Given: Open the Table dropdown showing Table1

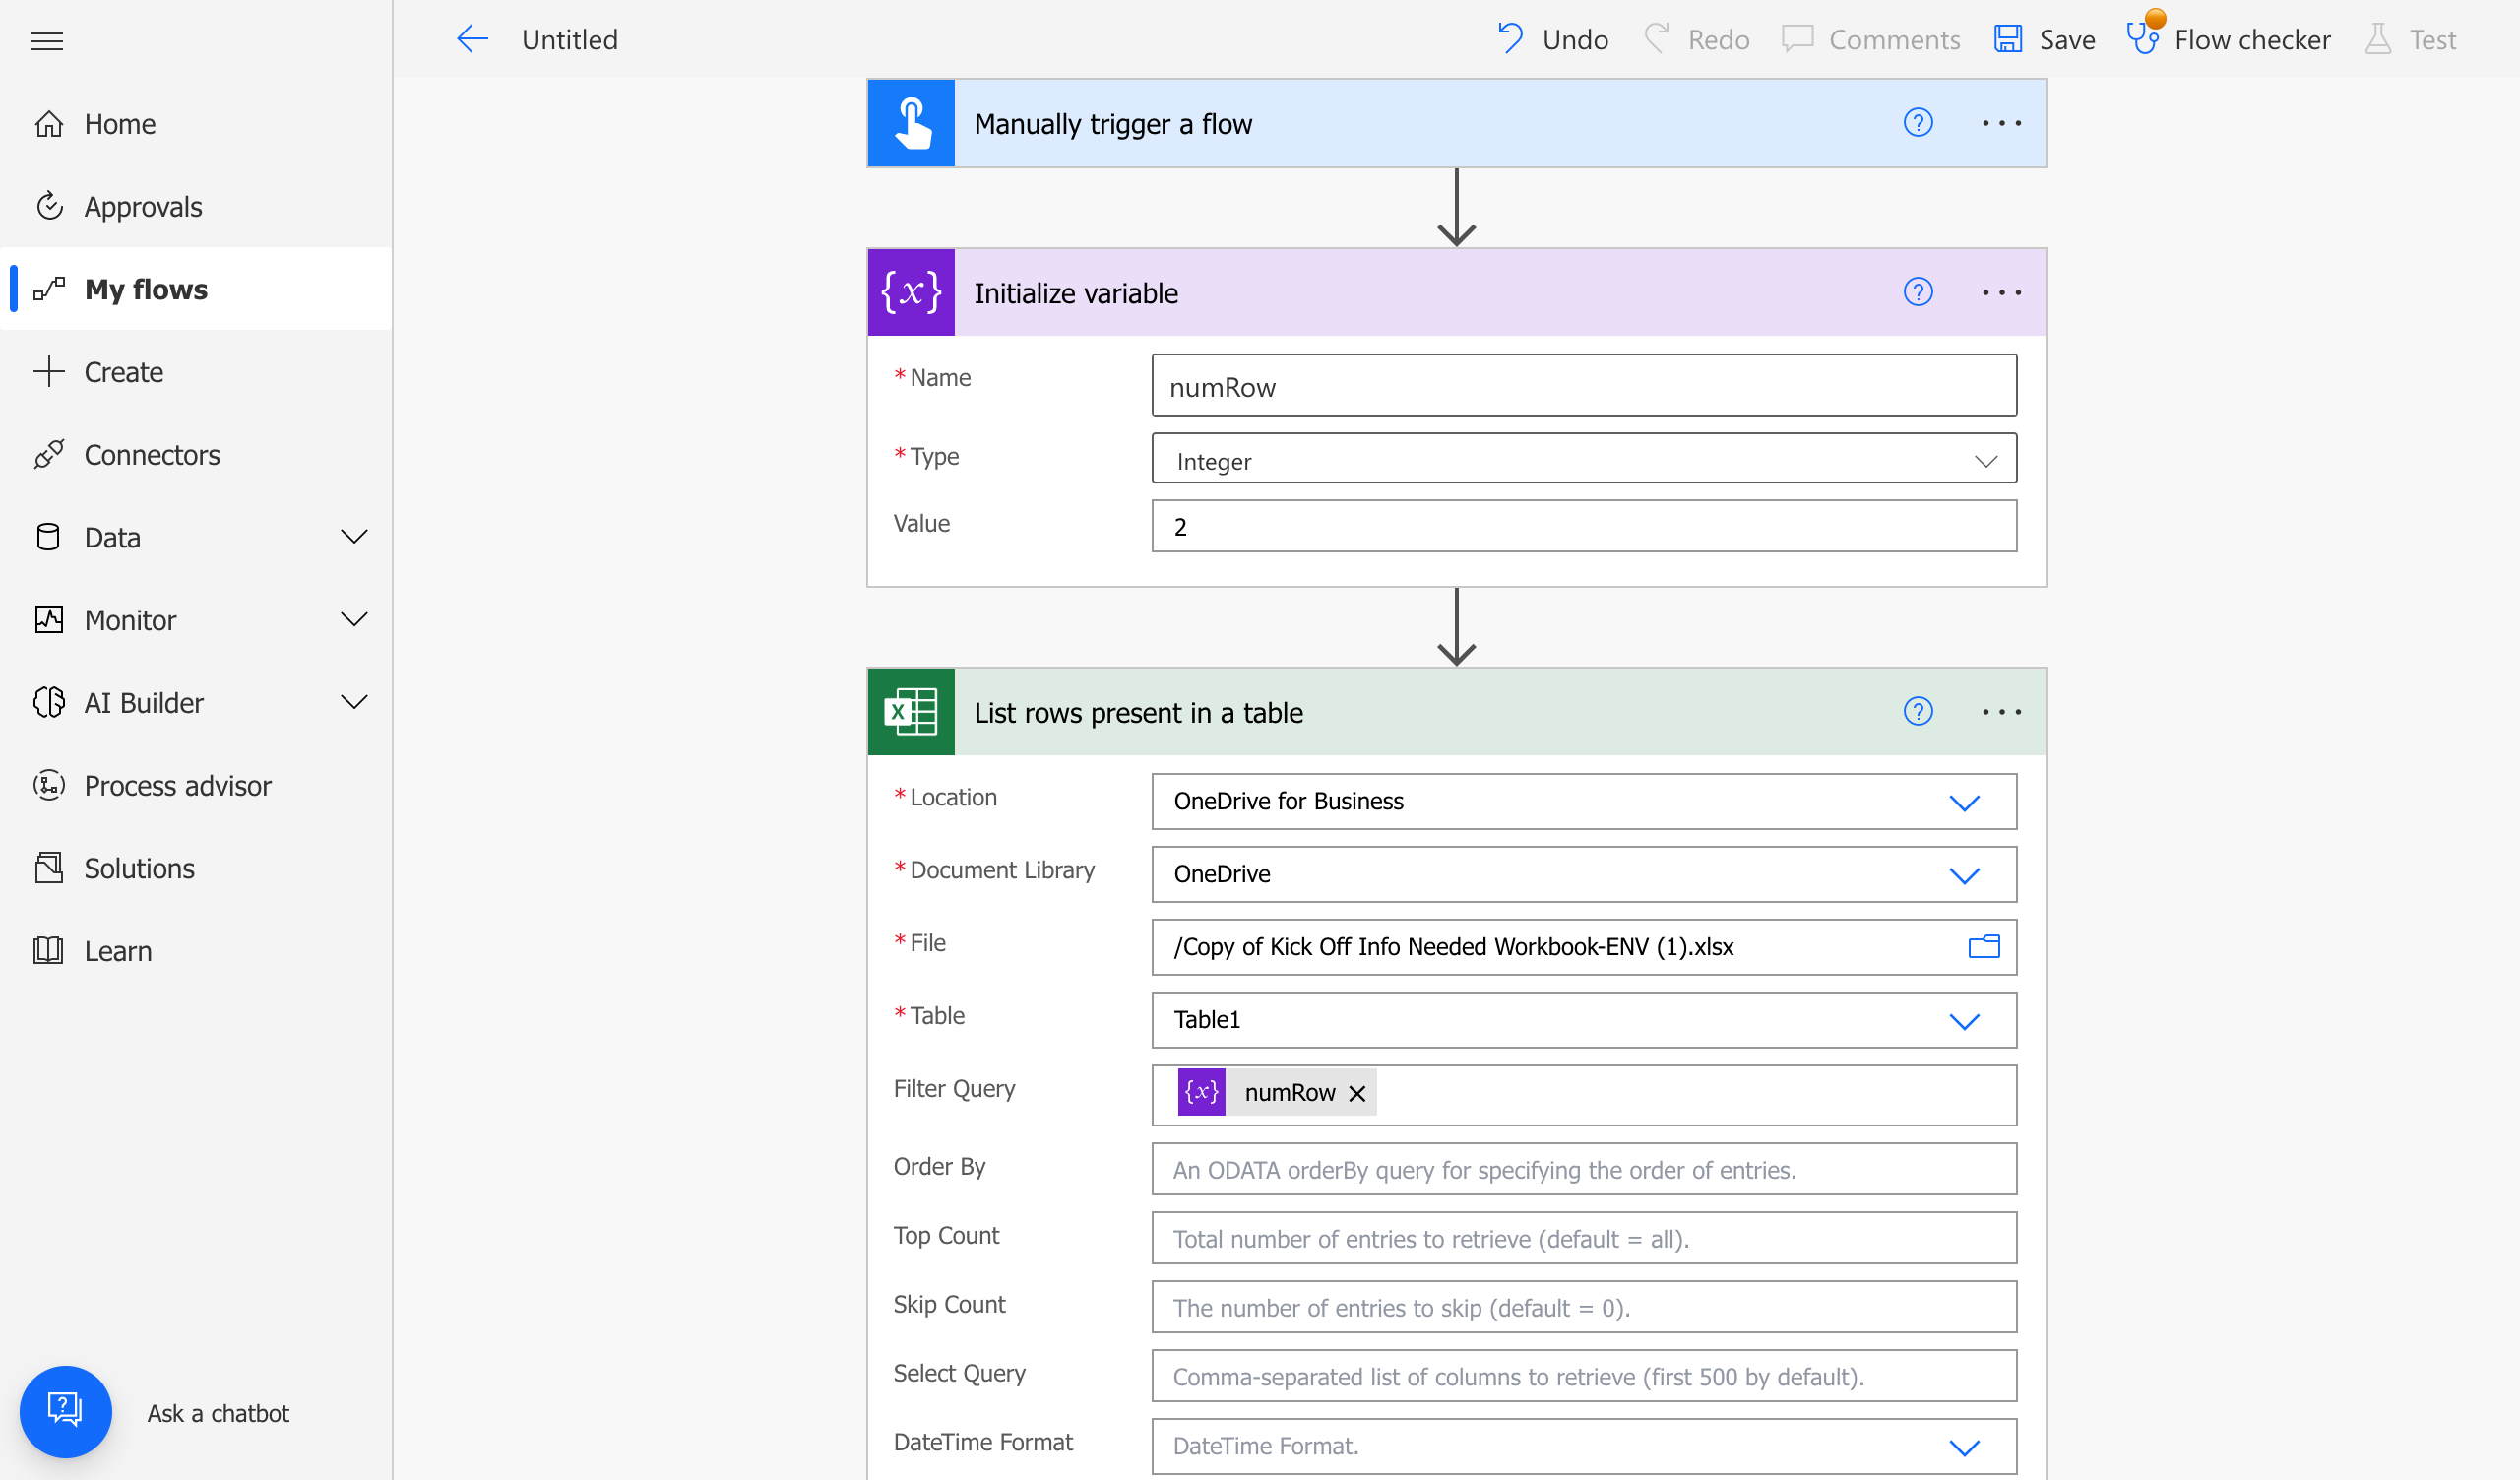Looking at the screenshot, I should click(x=1584, y=1020).
